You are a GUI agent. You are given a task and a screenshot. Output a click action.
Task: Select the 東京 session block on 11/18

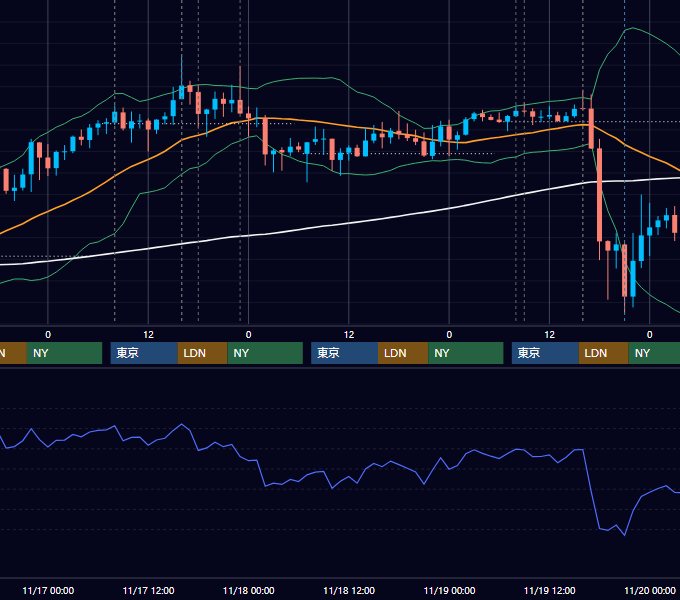point(344,353)
